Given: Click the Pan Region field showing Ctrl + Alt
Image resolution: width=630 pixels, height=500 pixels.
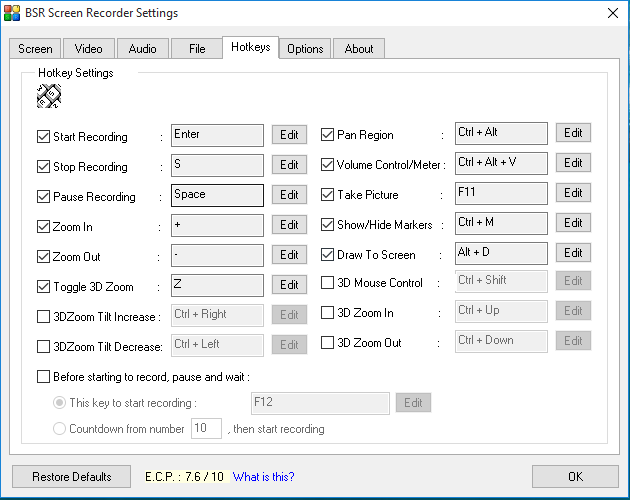Looking at the screenshot, I should click(x=501, y=133).
